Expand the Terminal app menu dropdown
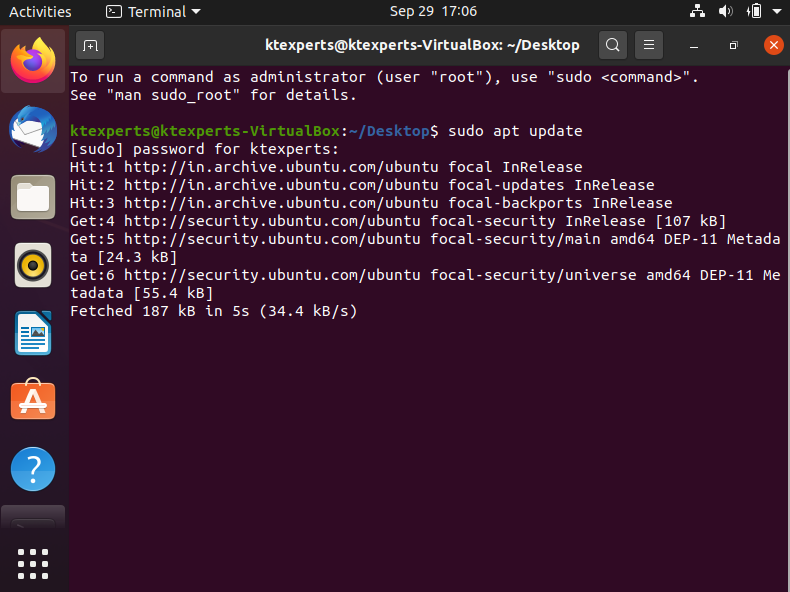 pyautogui.click(x=153, y=12)
